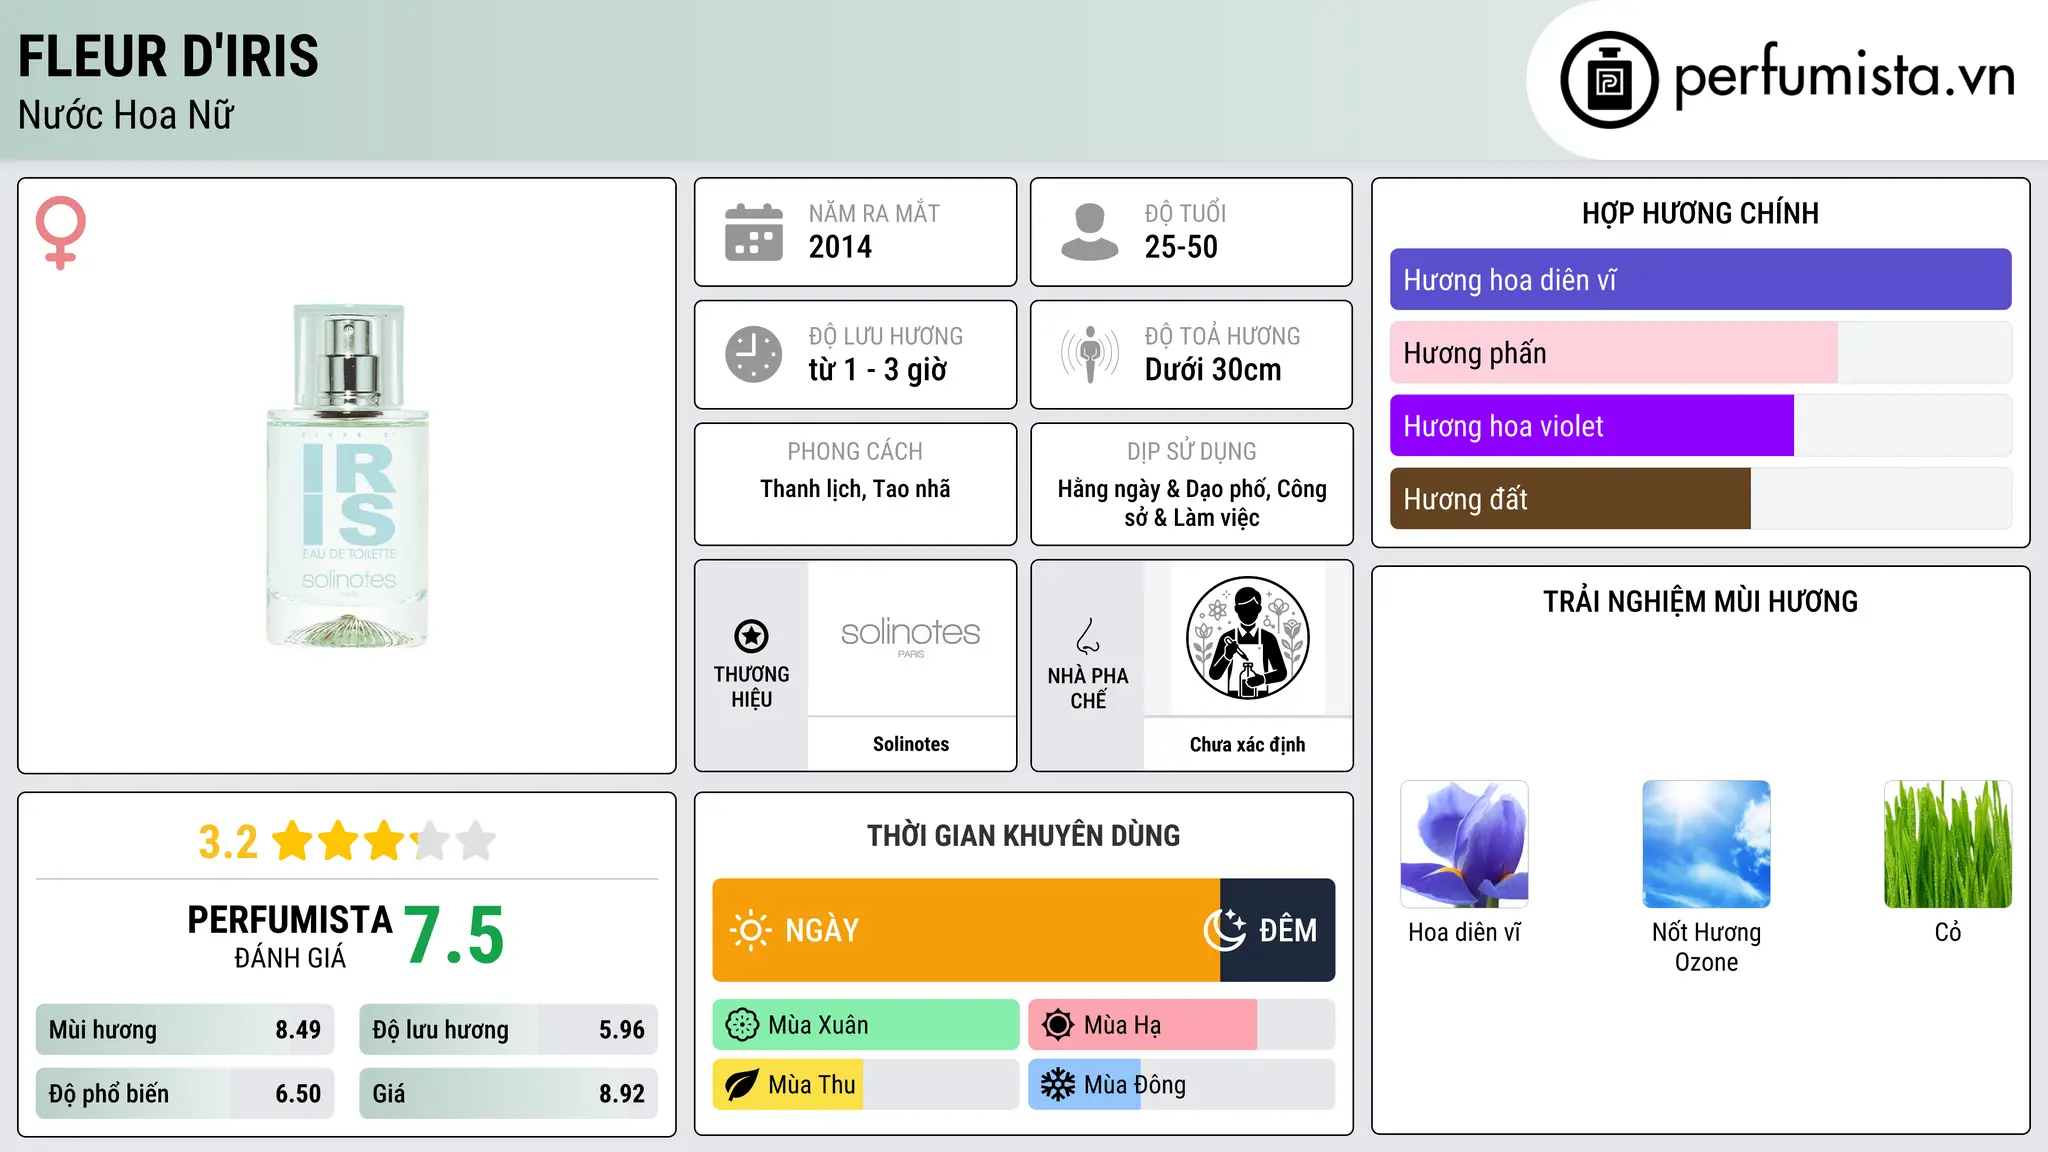The image size is (2048, 1152).
Task: Click the style text Thanh lịch, Tao nhã
Action: [855, 489]
